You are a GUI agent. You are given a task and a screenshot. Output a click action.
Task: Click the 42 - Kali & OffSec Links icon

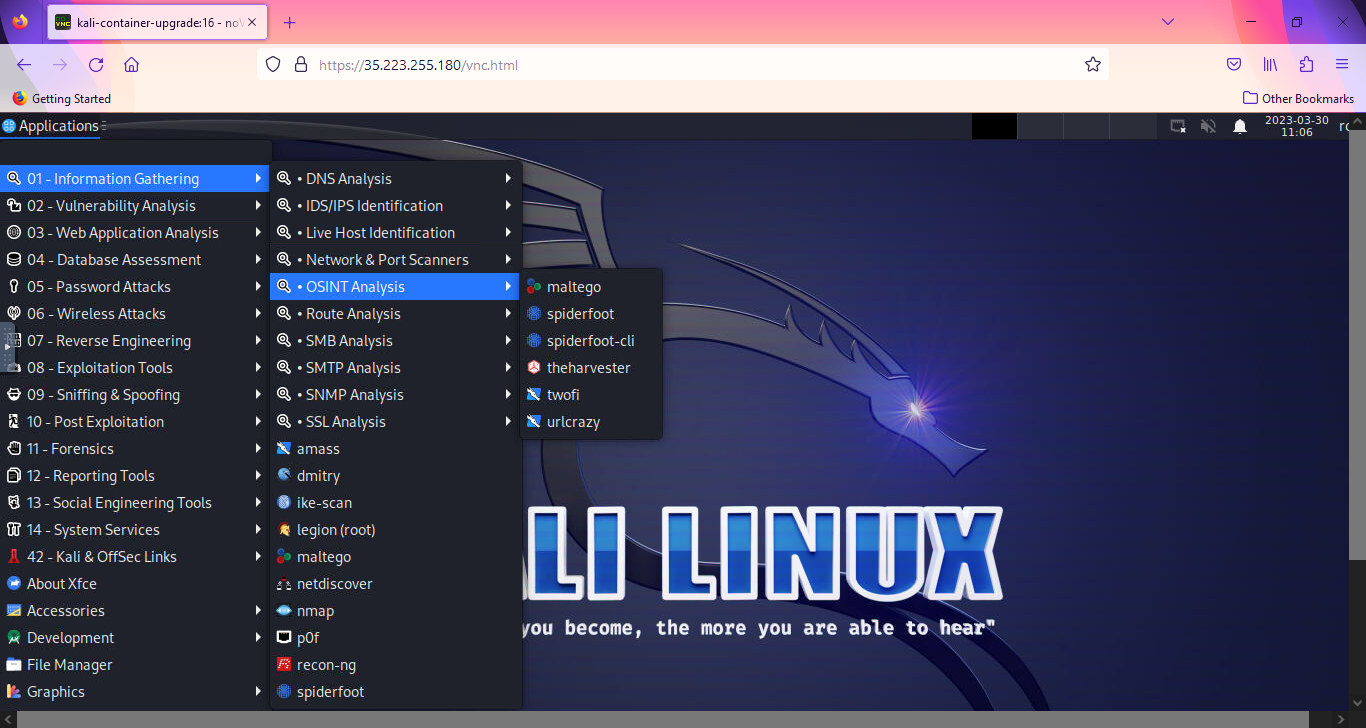coord(14,557)
